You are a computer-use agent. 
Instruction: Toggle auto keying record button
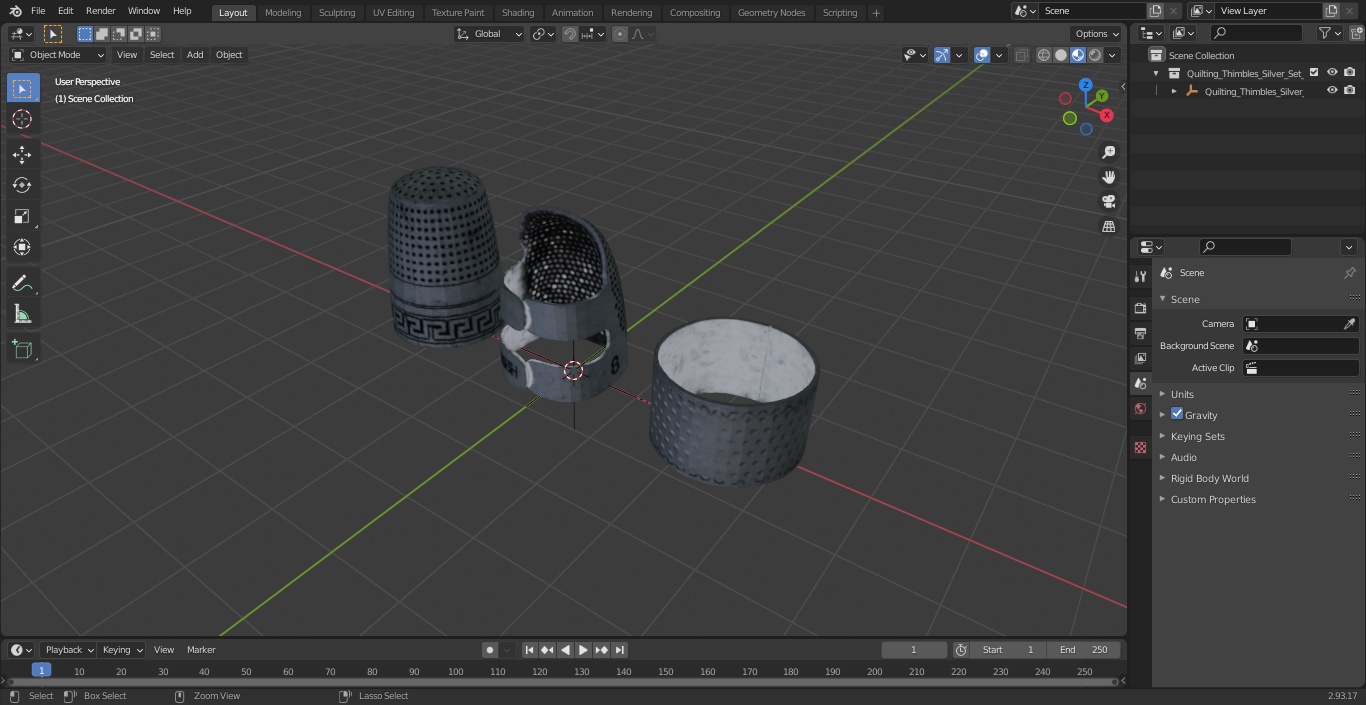point(489,650)
